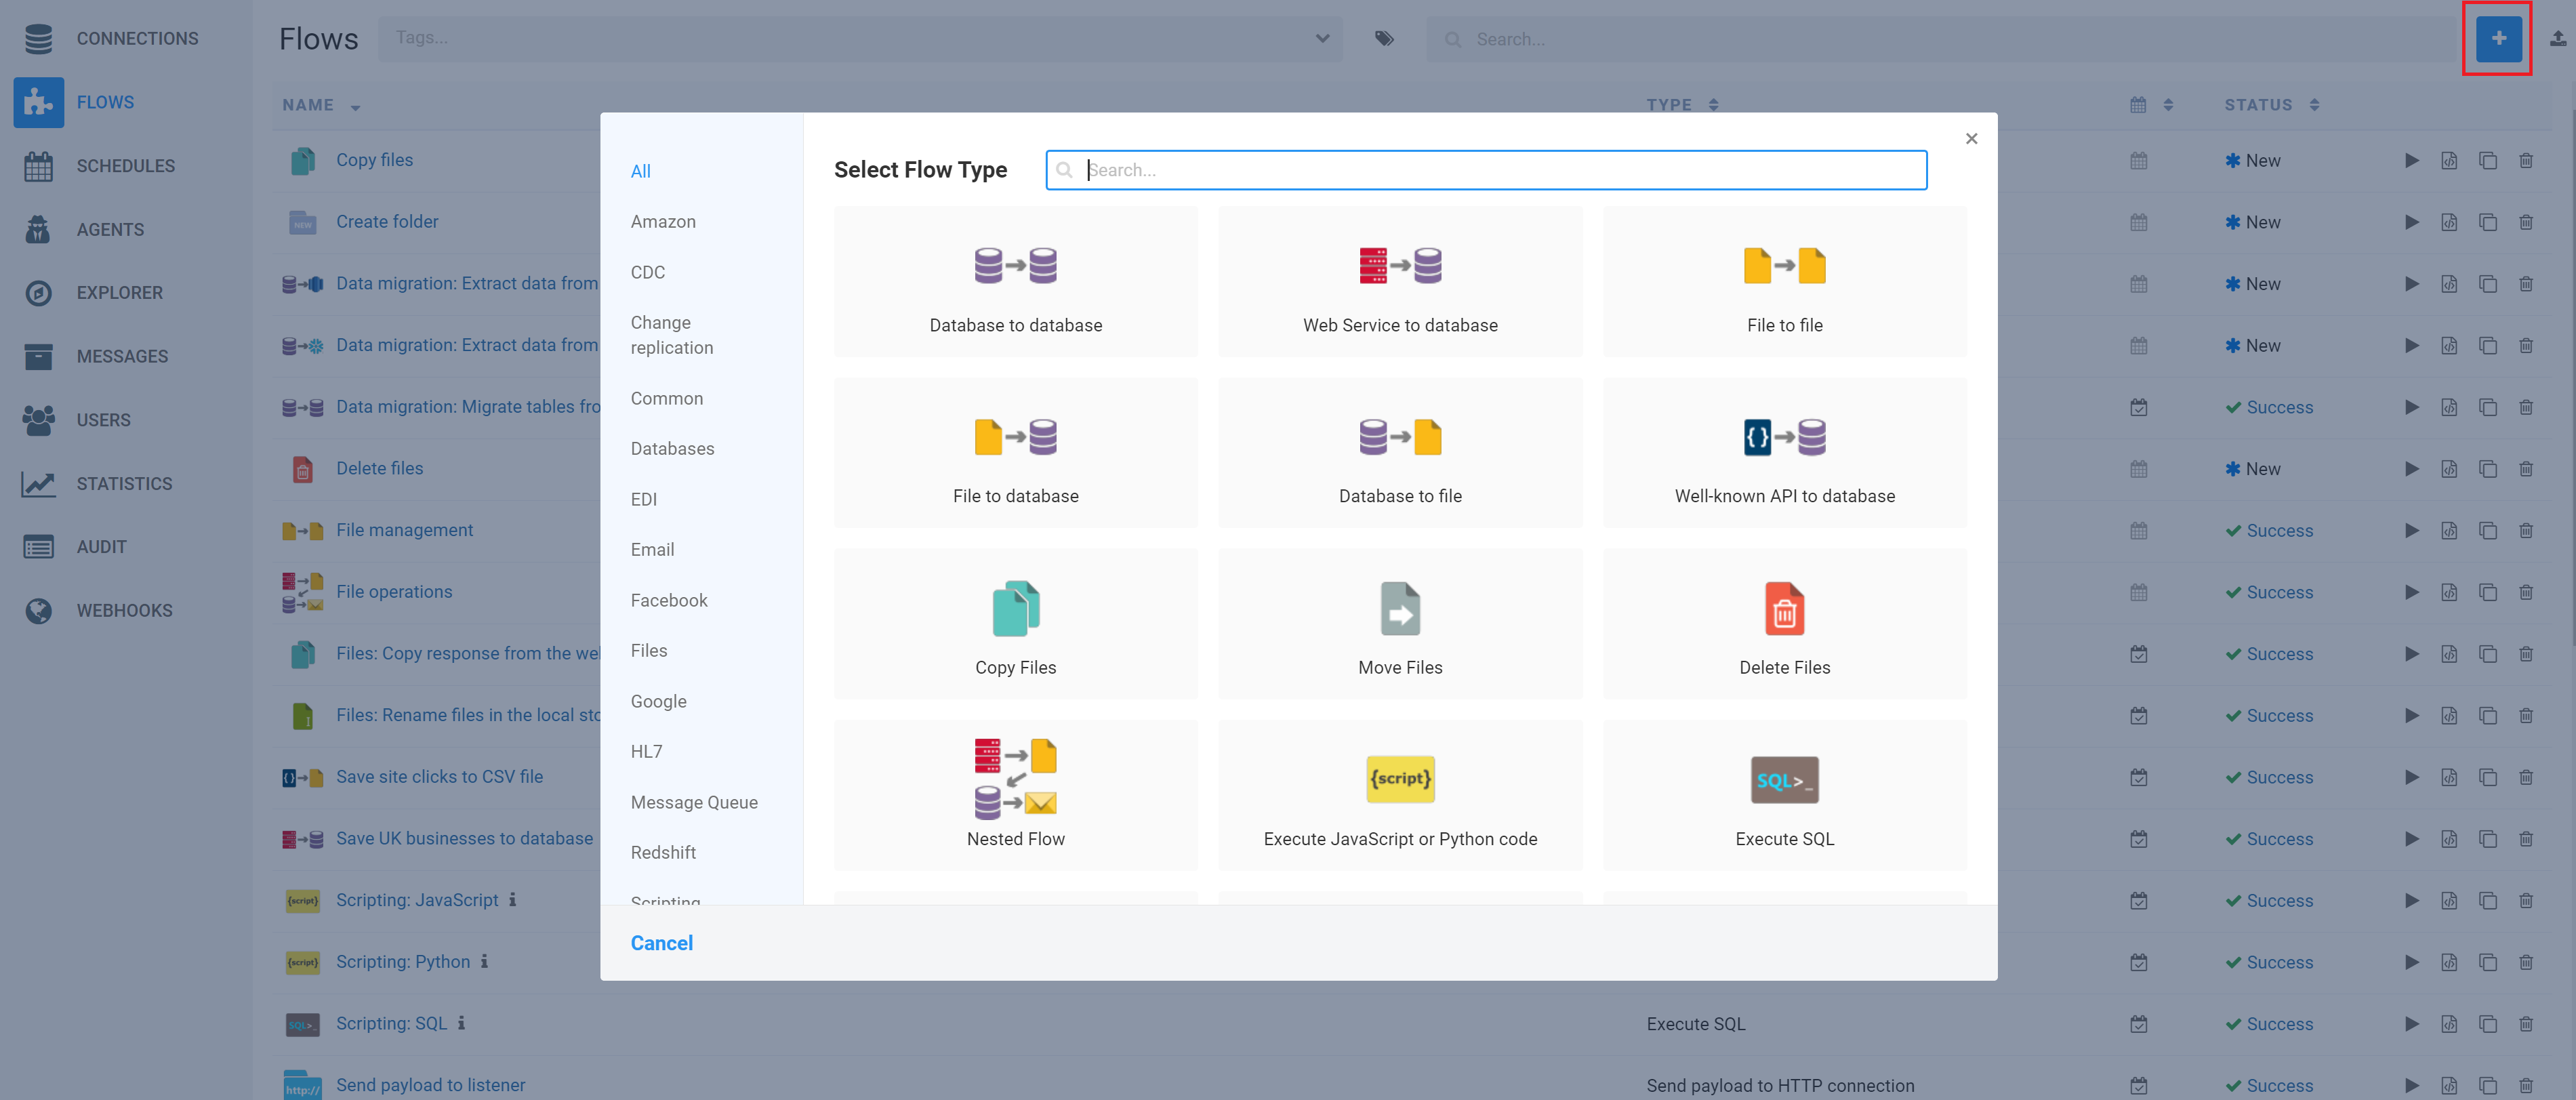This screenshot has width=2576, height=1100.
Task: Select the Database to database flow type
Action: 1015,282
